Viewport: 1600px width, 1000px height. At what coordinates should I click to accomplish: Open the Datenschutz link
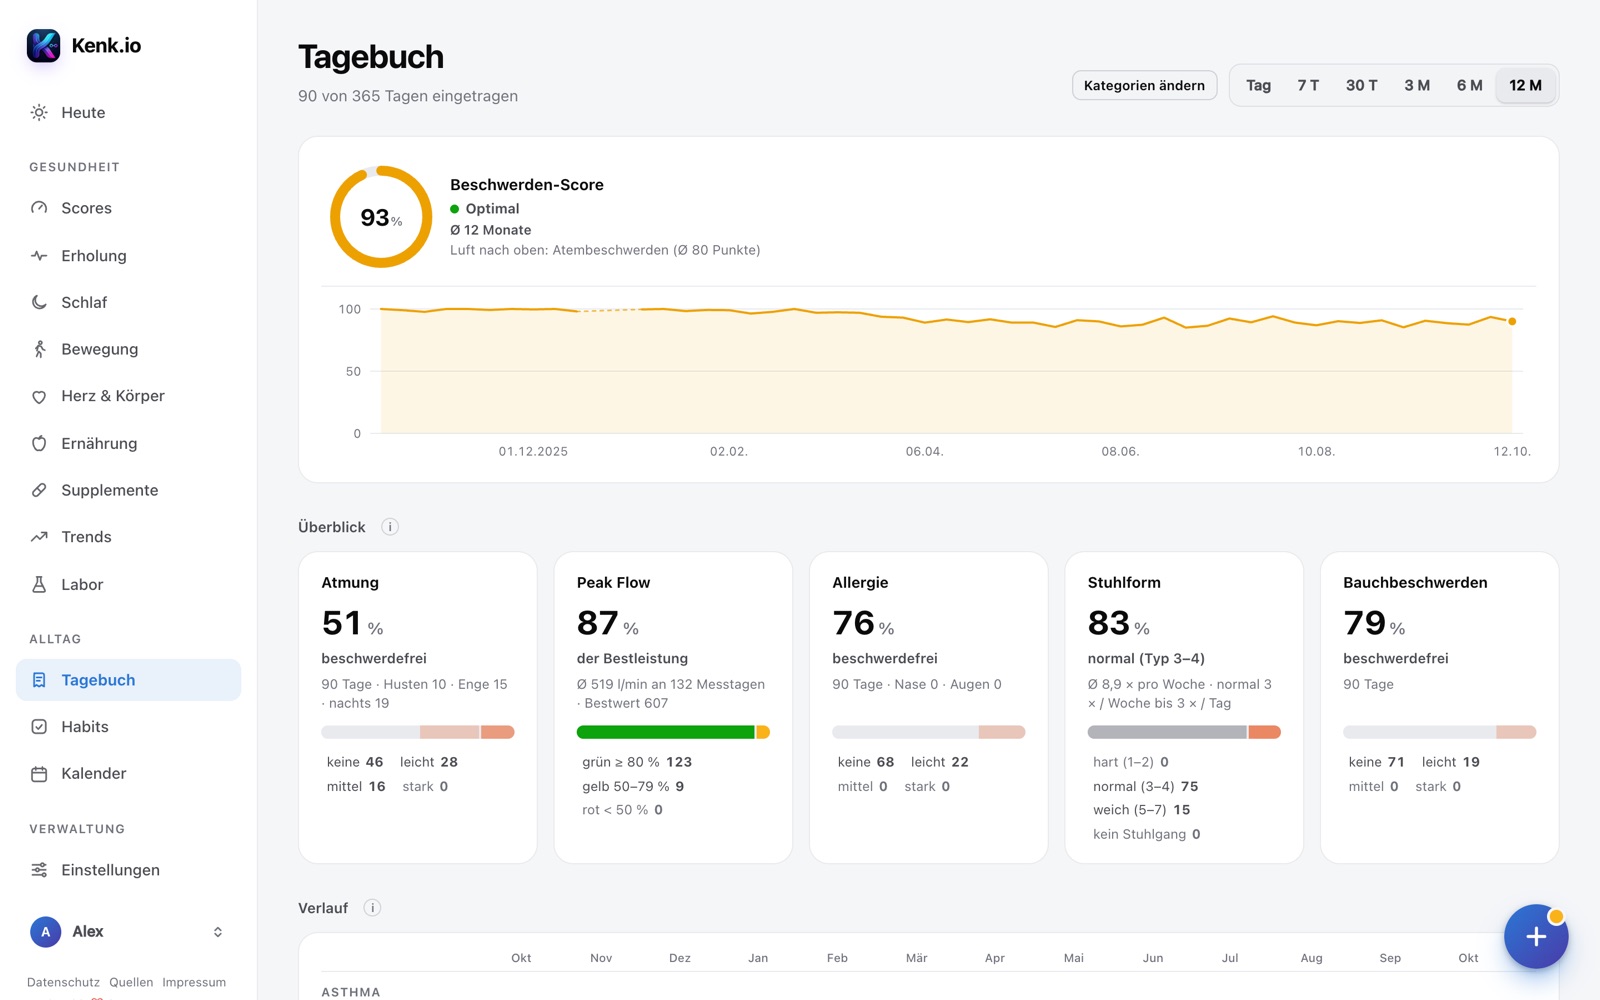[63, 982]
